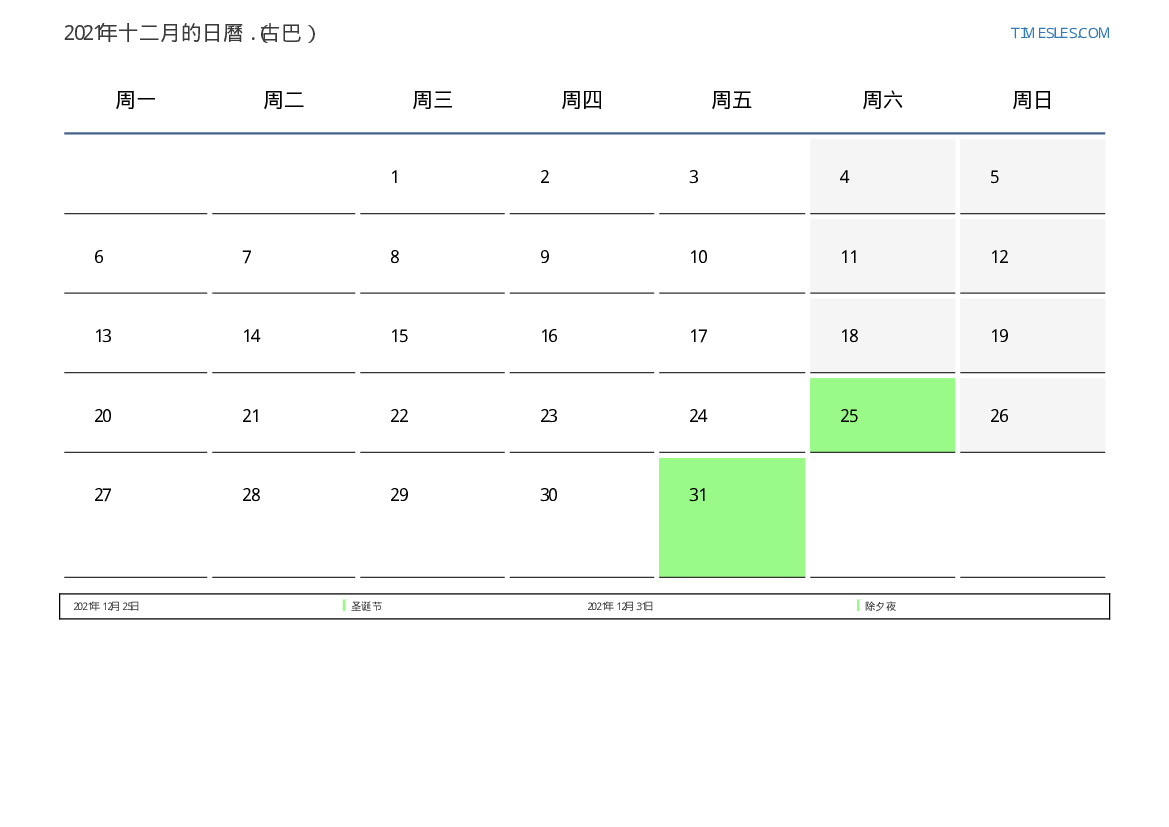Click the 周二 column header
The width and height of the screenshot is (1169, 827).
point(284,100)
